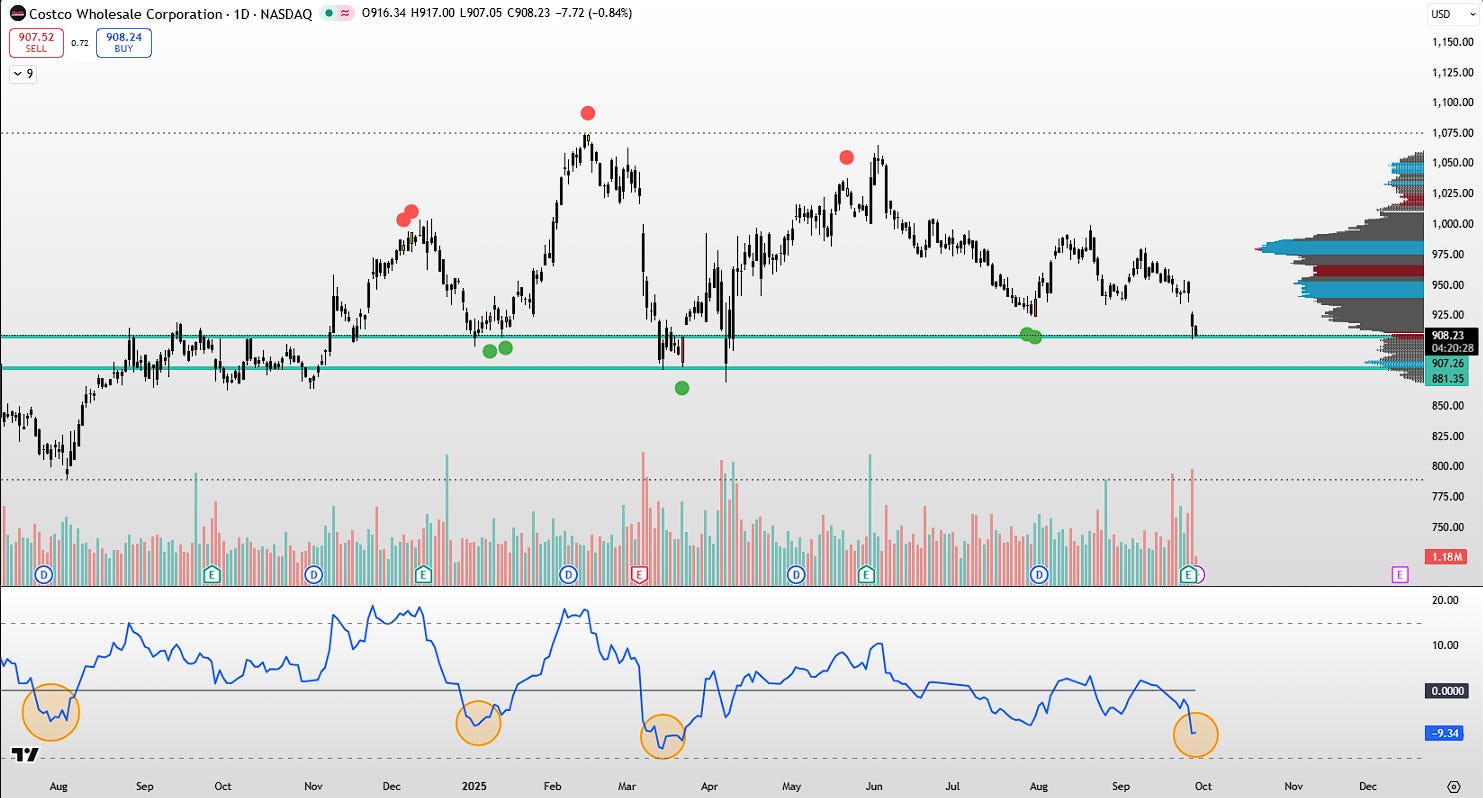1483x798 pixels.
Task: Open dividend marker below February 2025
Action: [x=568, y=574]
